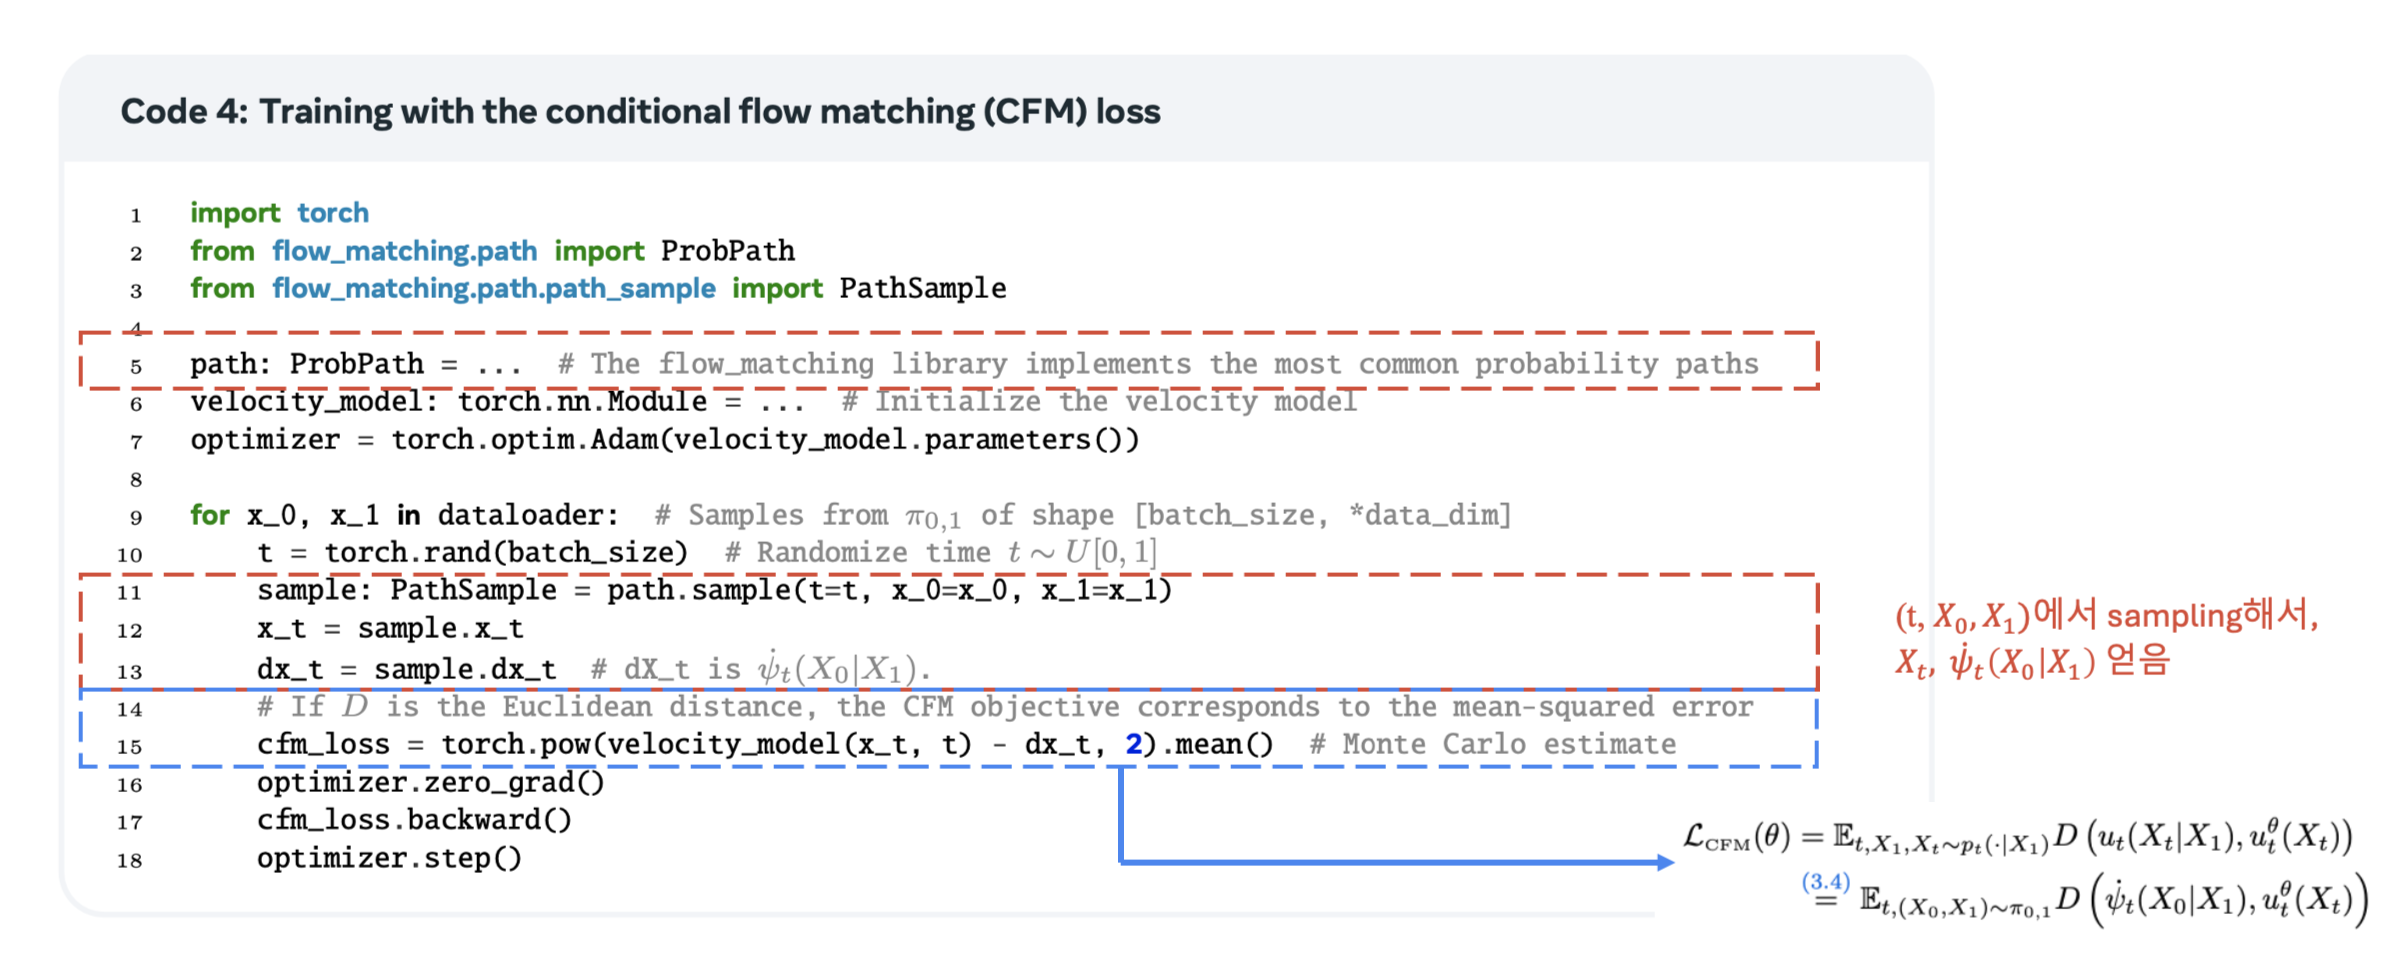The height and width of the screenshot is (968, 2394).
Task: Click the "dx_t = sample.dx_t" assignment
Action: pyautogui.click(x=406, y=669)
